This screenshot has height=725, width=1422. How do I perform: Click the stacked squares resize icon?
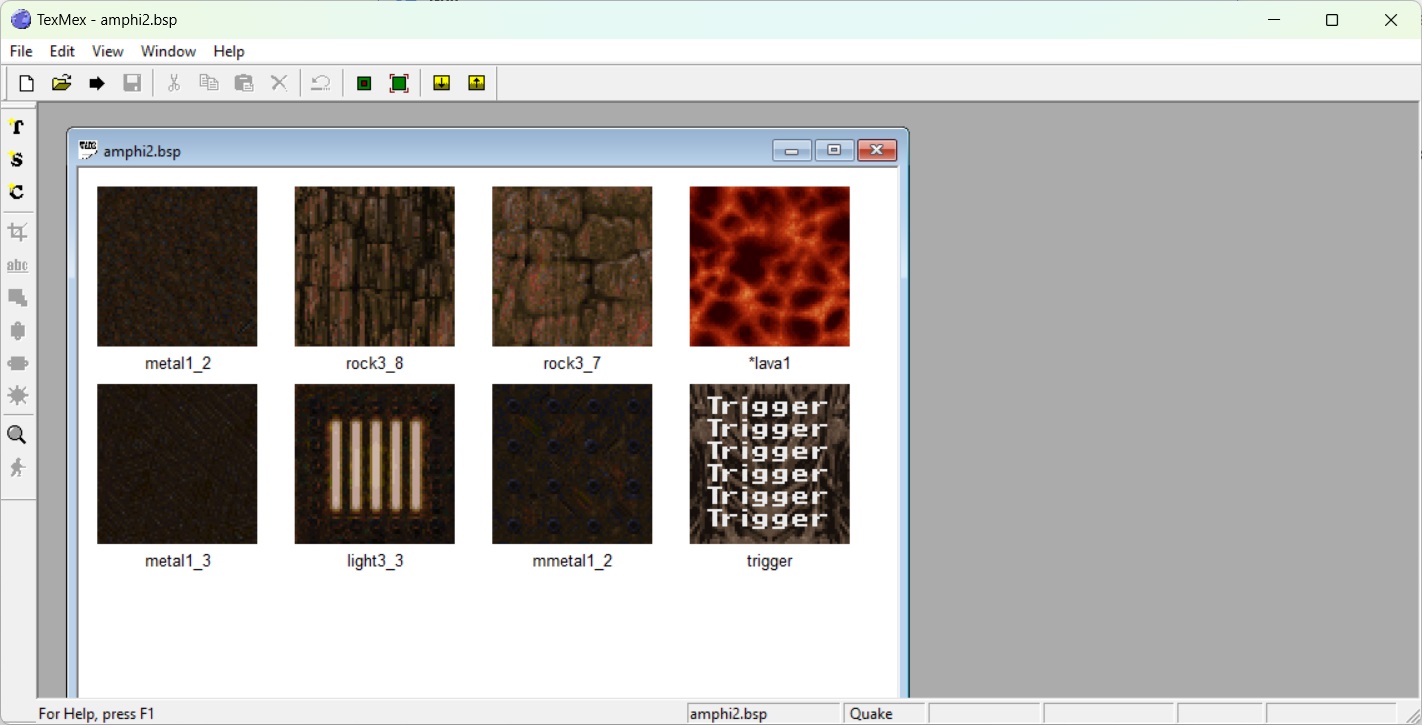pyautogui.click(x=17, y=298)
